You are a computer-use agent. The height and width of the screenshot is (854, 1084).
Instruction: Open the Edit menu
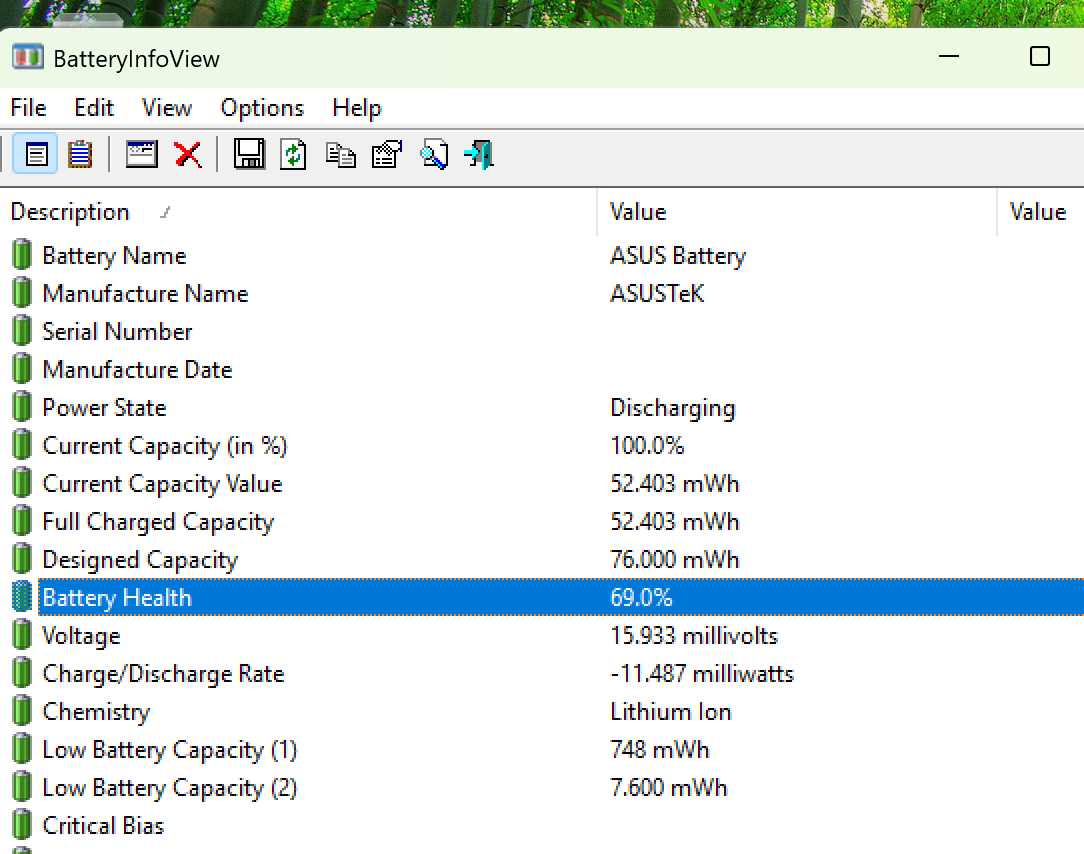point(94,108)
